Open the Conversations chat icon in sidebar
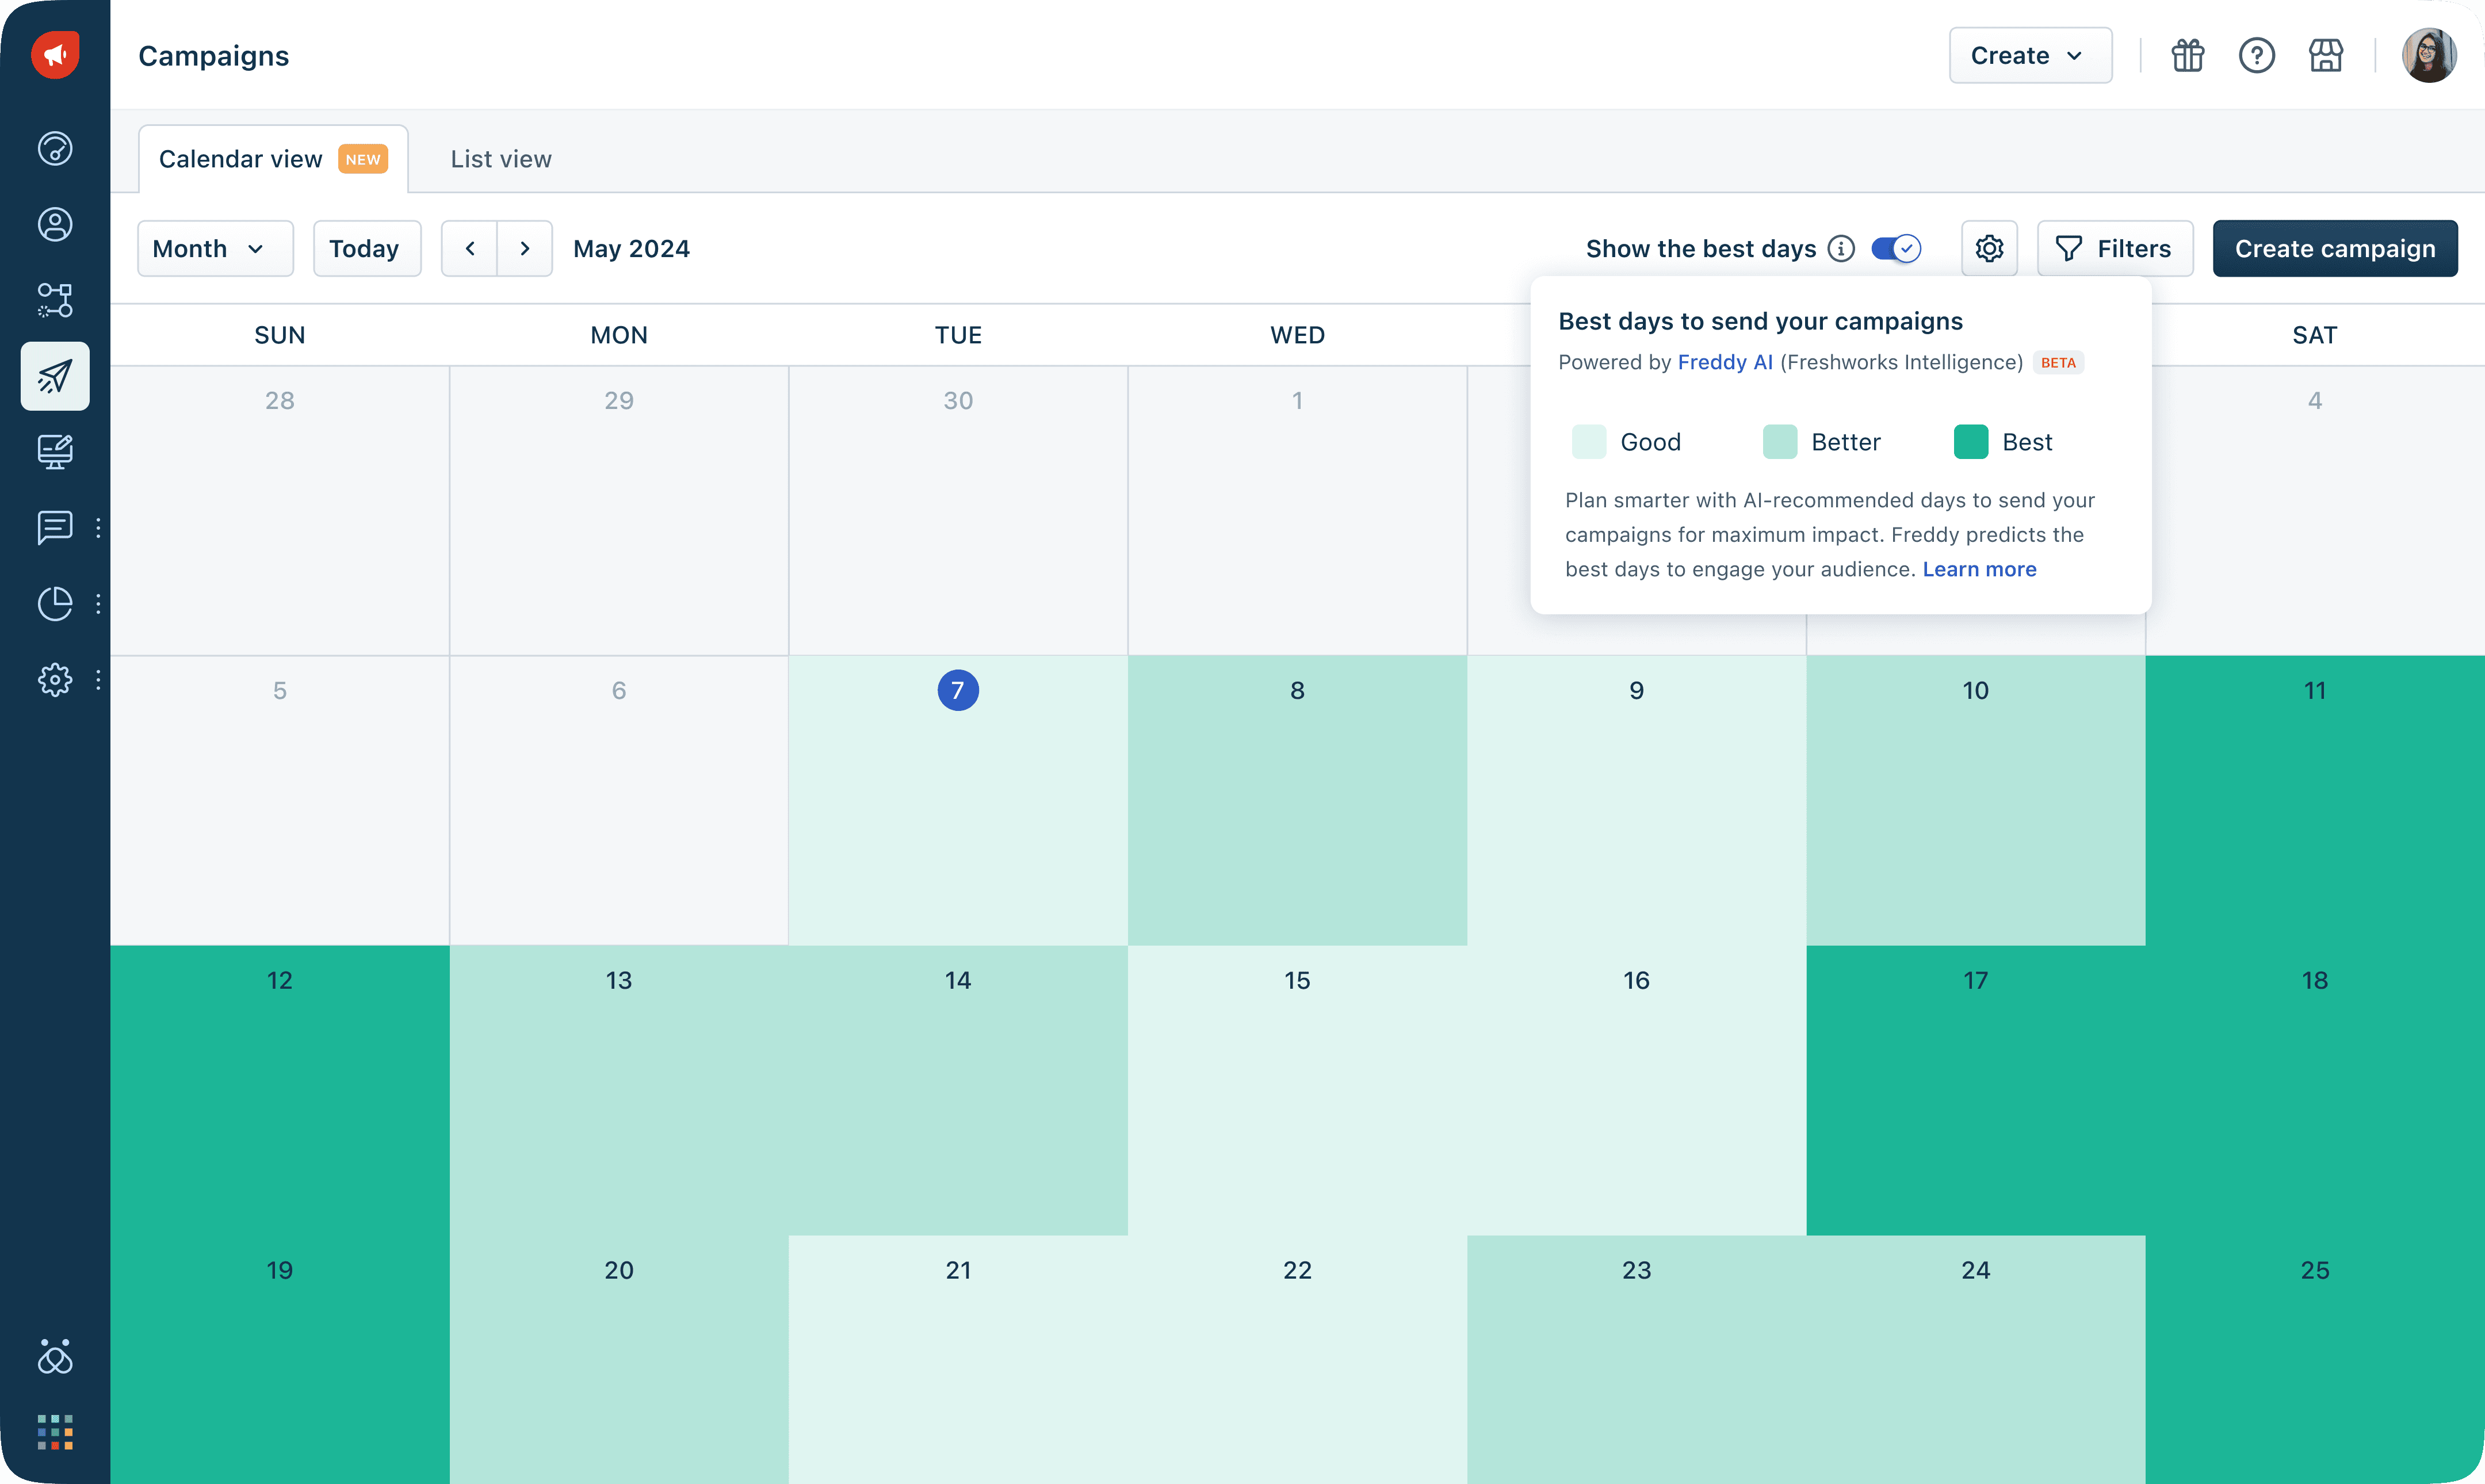Image resolution: width=2485 pixels, height=1484 pixels. 55,527
